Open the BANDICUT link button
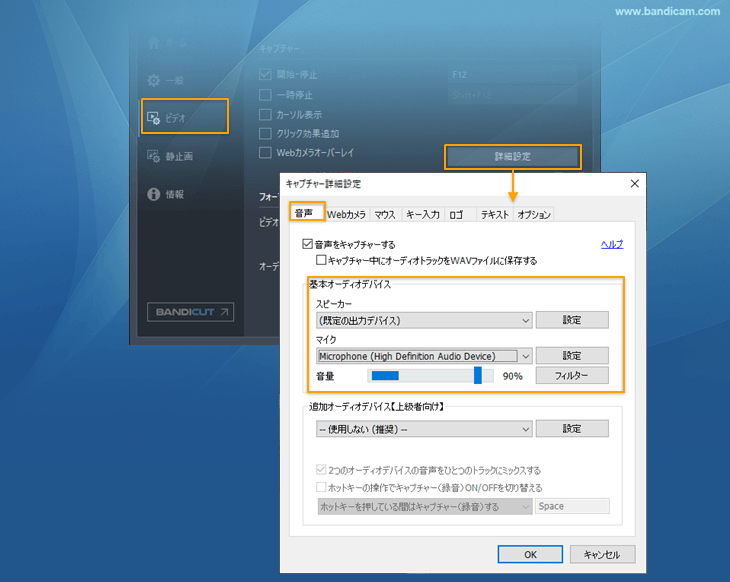The image size is (730, 582). click(x=190, y=312)
